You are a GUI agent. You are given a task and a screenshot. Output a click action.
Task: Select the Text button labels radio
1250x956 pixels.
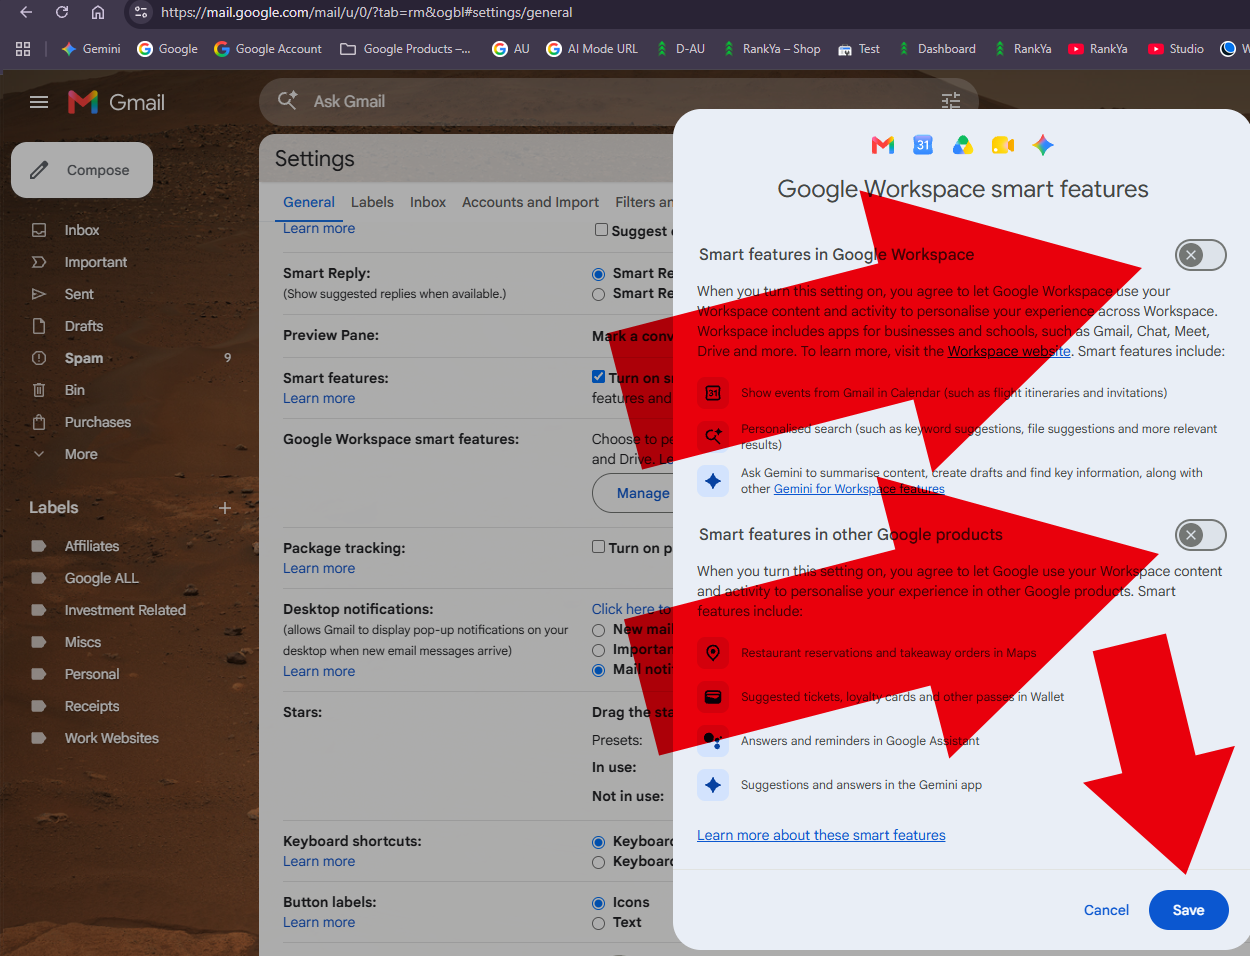click(x=599, y=923)
